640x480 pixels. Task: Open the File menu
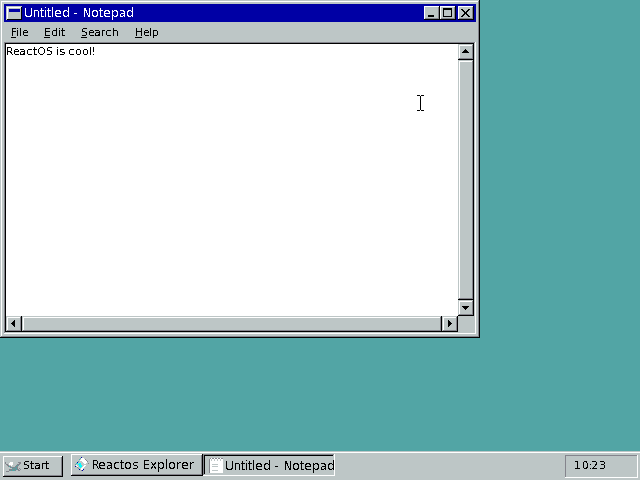point(20,32)
